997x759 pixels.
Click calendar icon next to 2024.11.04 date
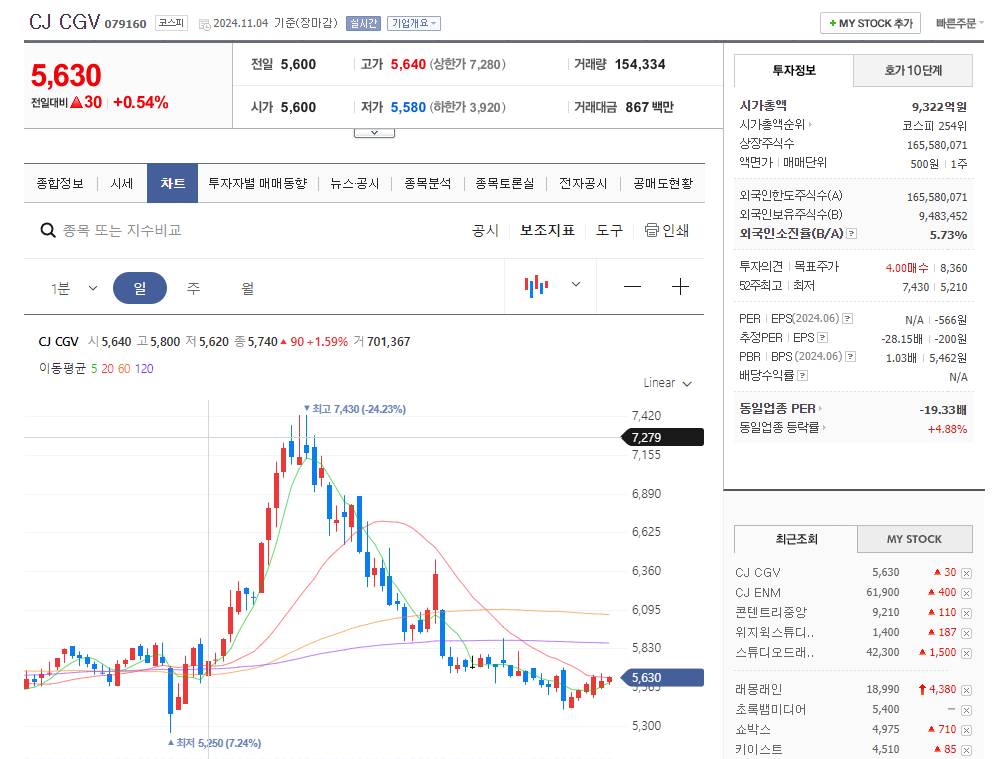204,25
